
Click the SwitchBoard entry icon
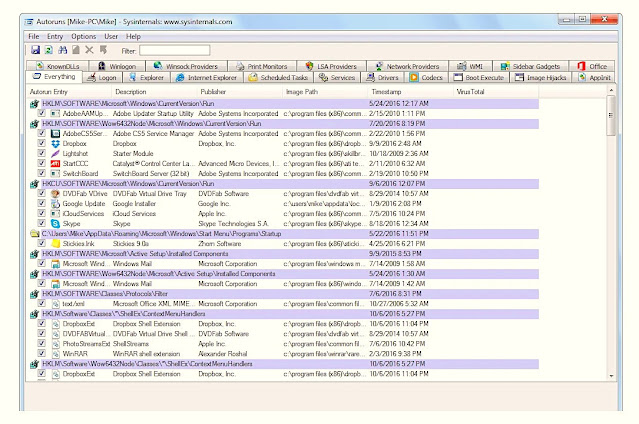[x=55, y=174]
